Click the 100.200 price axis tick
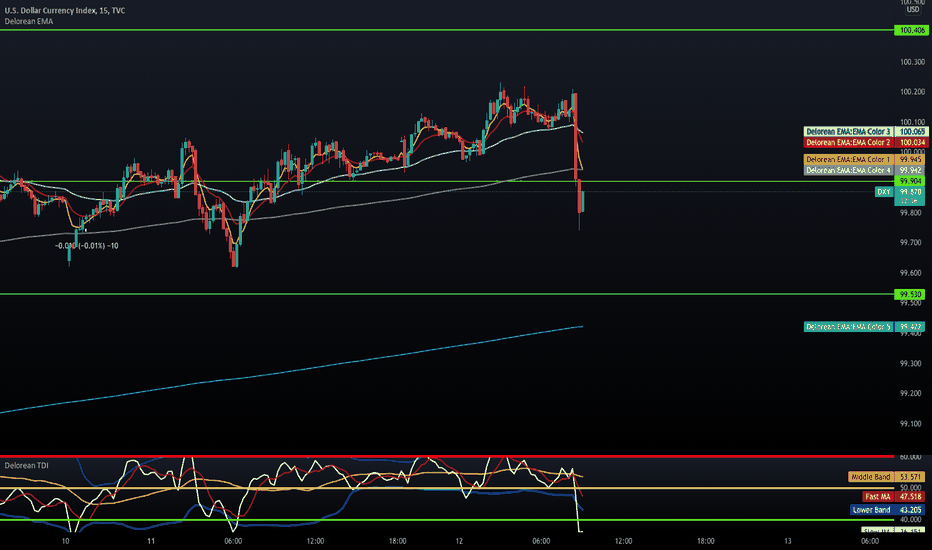Image resolution: width=932 pixels, height=550 pixels. (x=912, y=92)
